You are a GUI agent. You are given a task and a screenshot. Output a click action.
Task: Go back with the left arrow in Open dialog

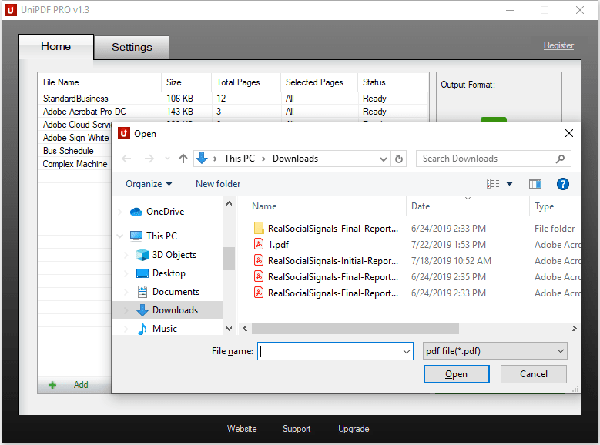click(x=127, y=158)
